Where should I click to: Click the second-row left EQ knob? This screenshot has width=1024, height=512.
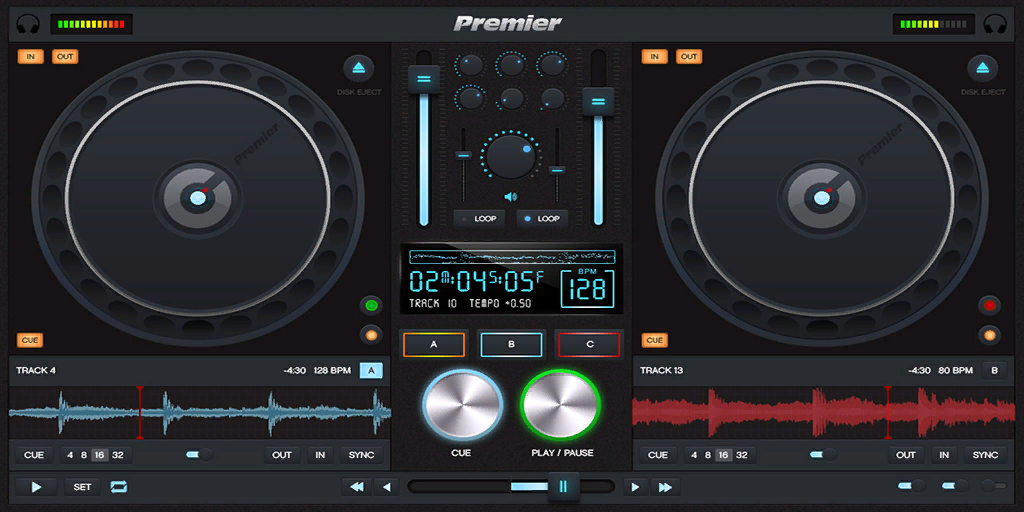470,99
